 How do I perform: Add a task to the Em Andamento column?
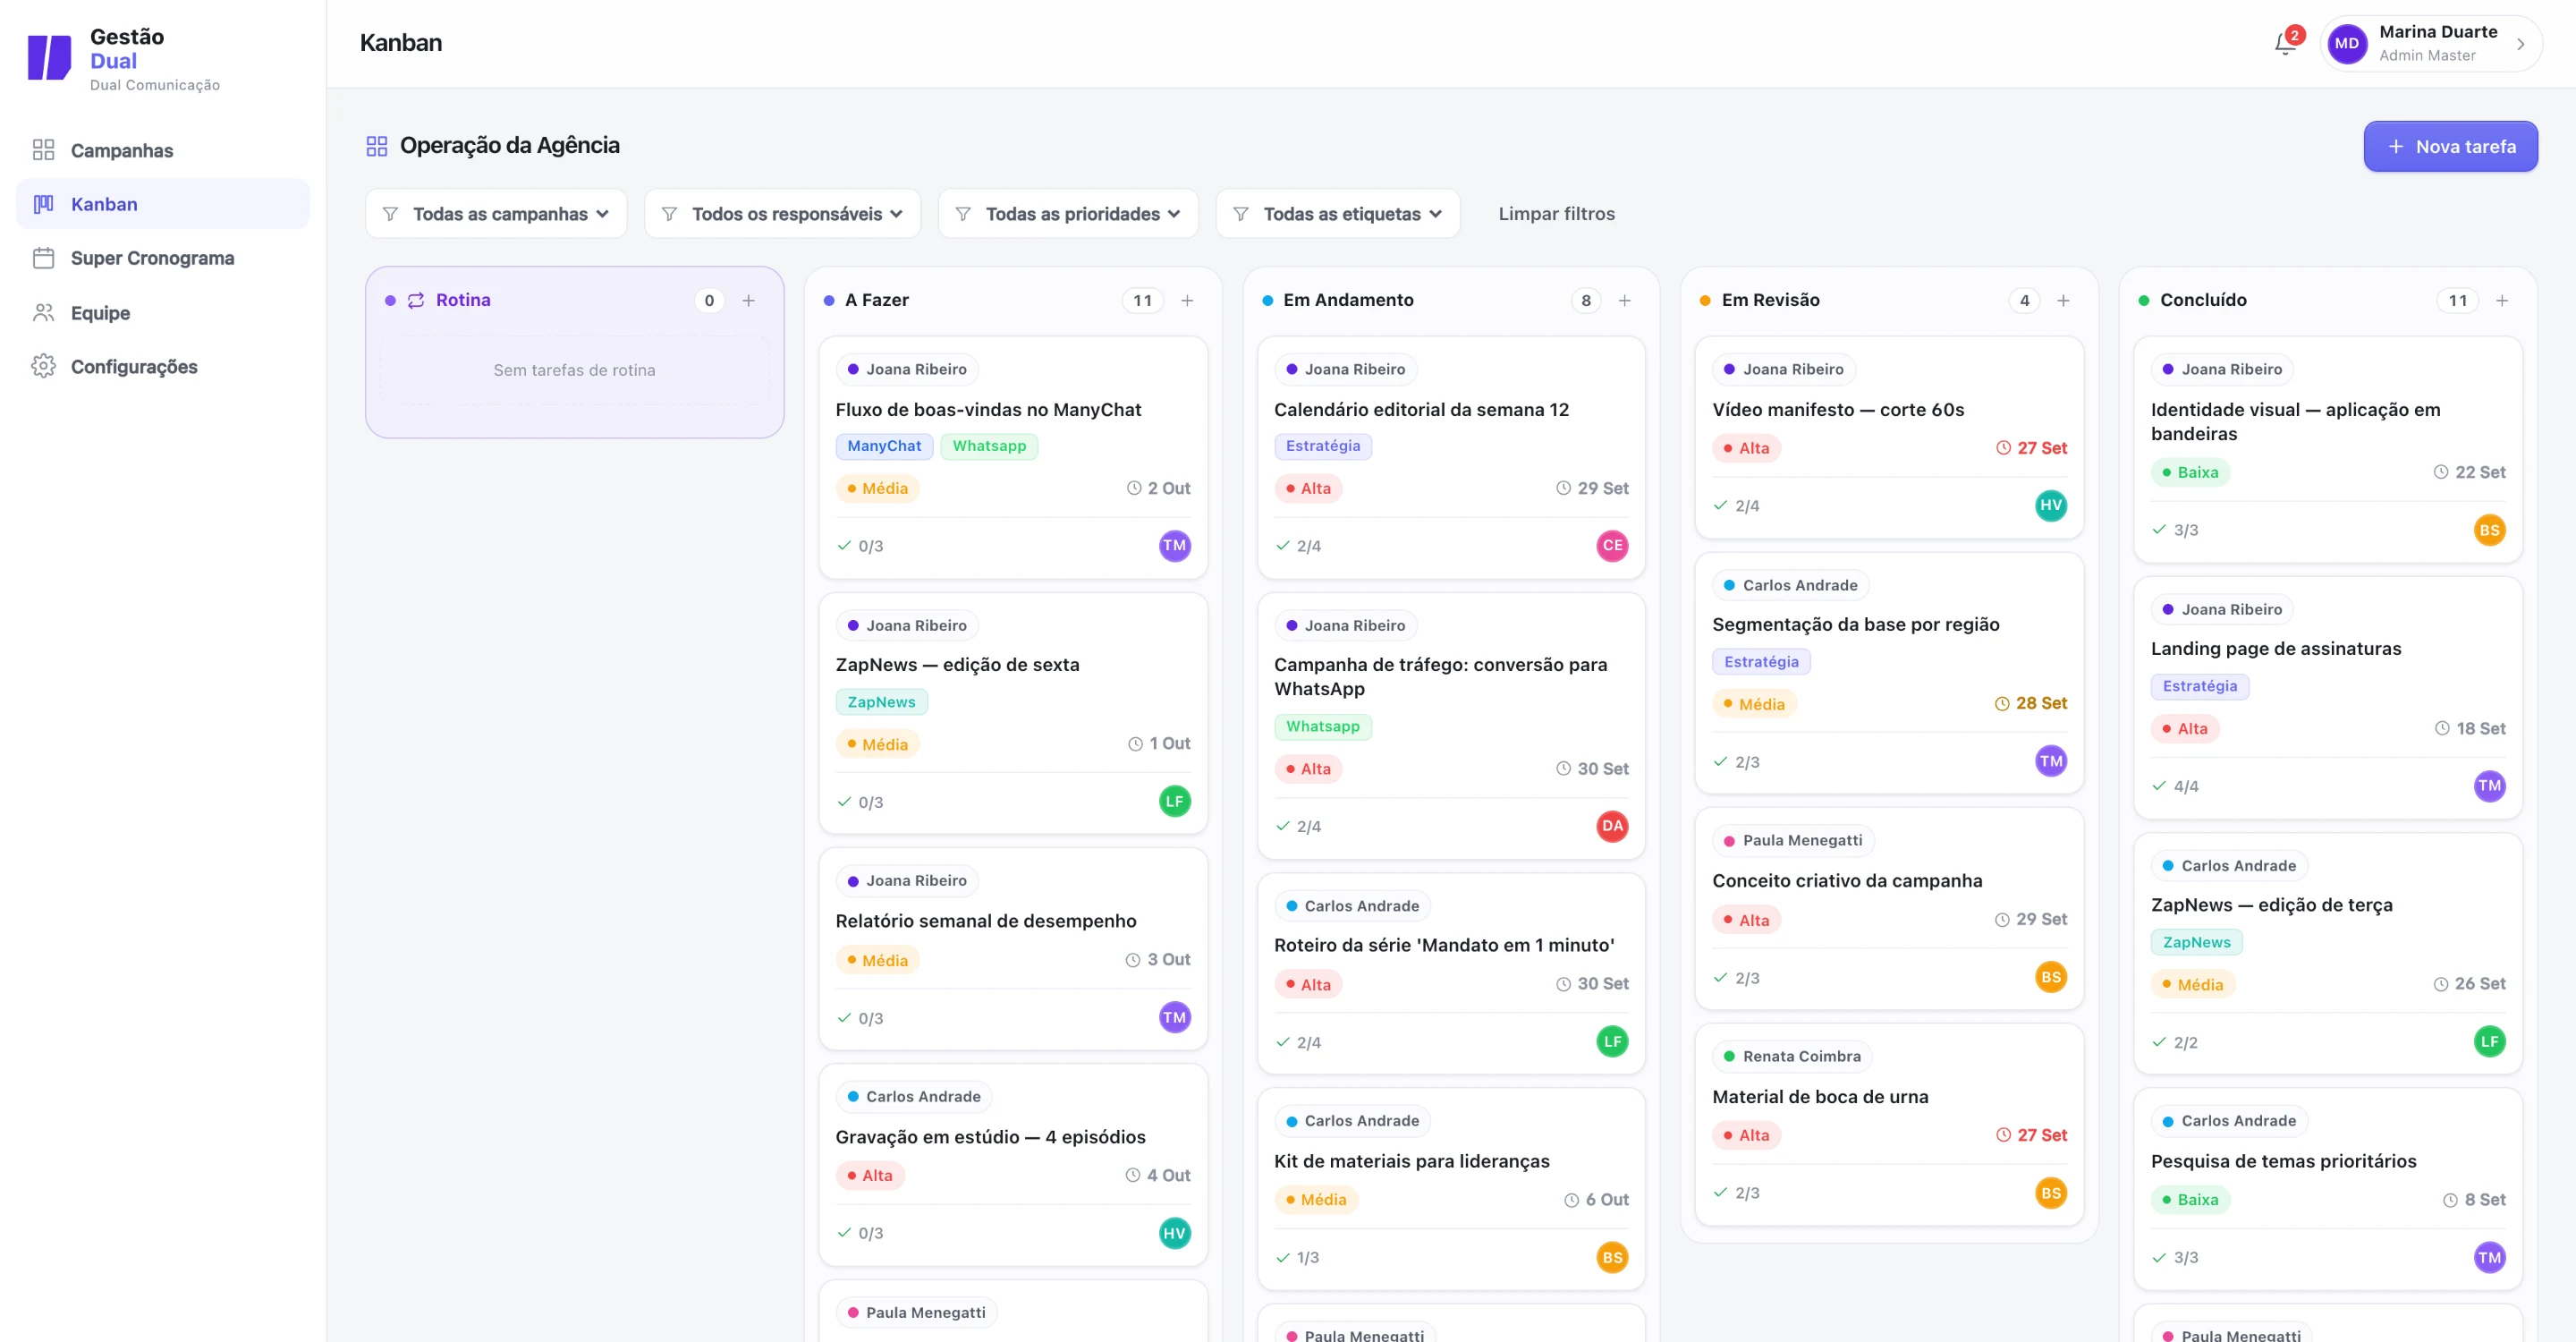1625,300
